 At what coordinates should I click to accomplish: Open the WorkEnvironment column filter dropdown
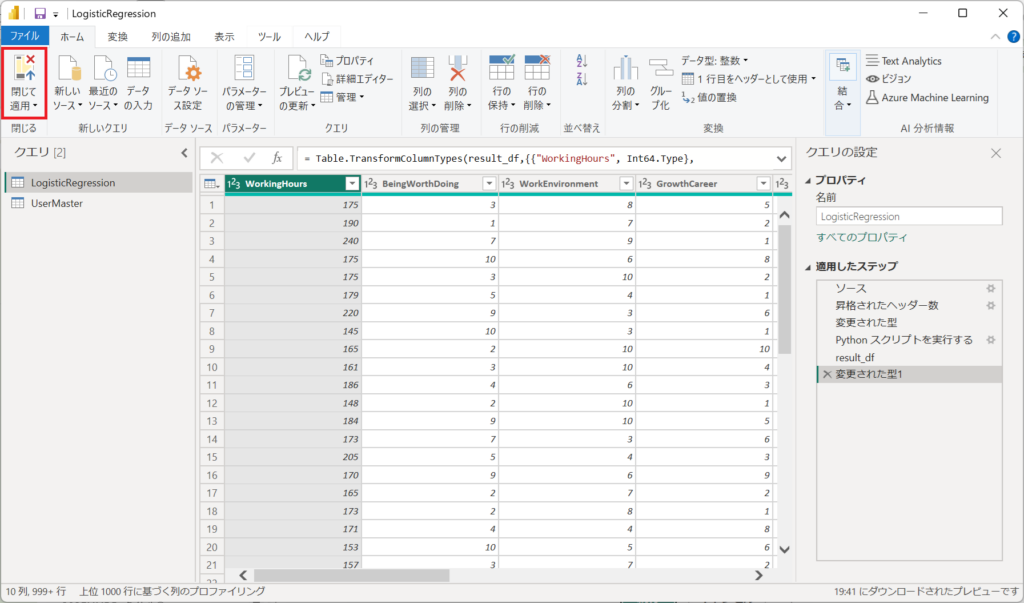point(626,184)
